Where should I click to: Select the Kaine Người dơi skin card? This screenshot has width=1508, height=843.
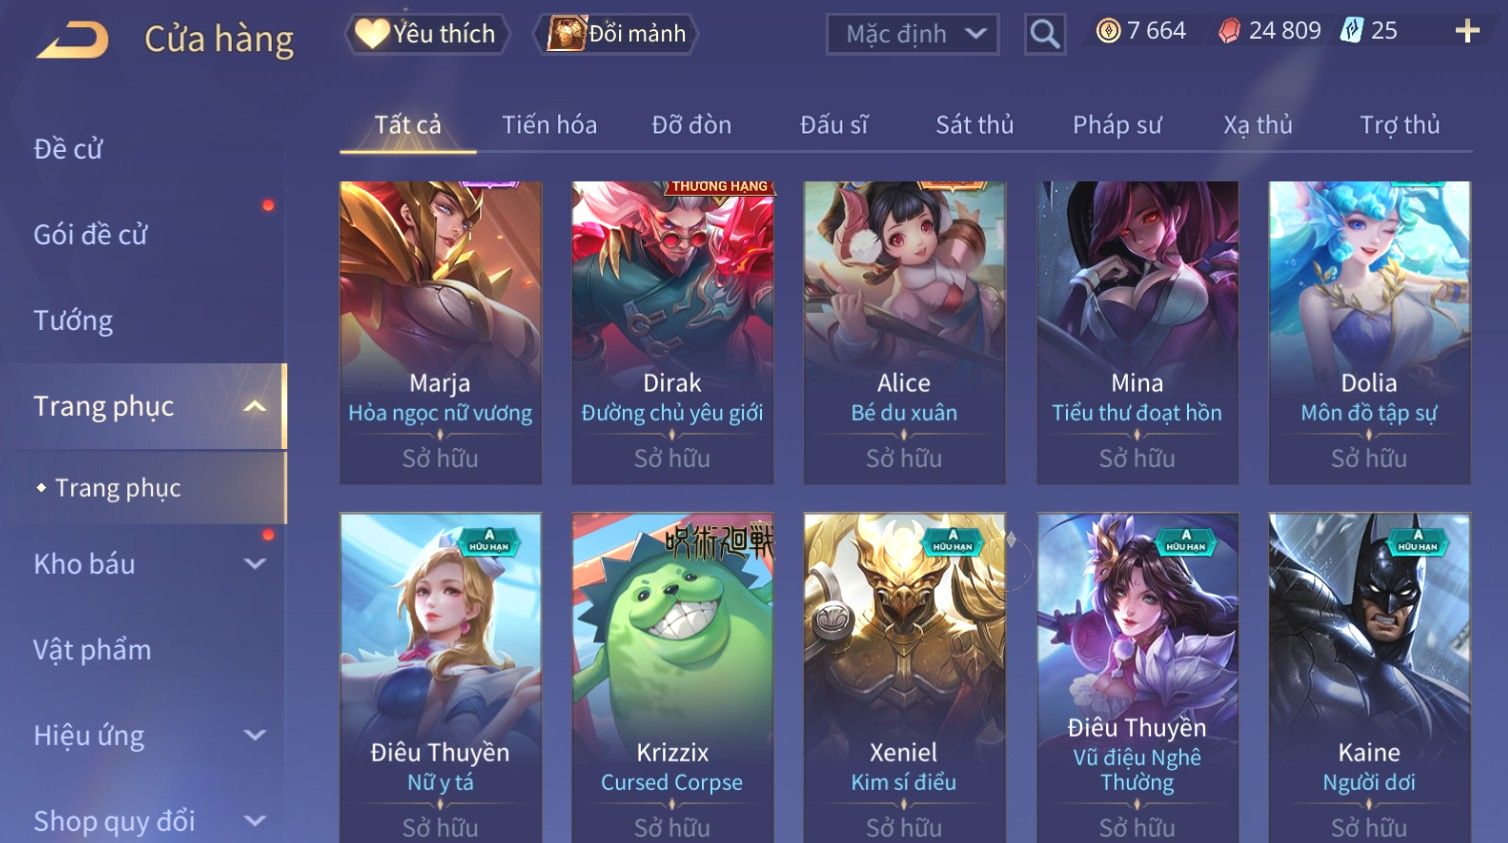click(1369, 677)
